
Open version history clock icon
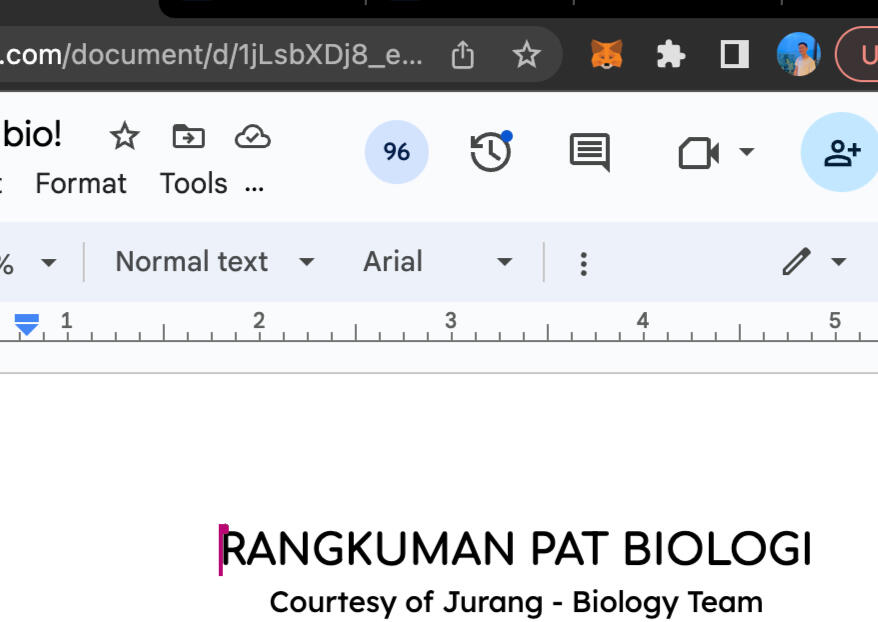(489, 152)
